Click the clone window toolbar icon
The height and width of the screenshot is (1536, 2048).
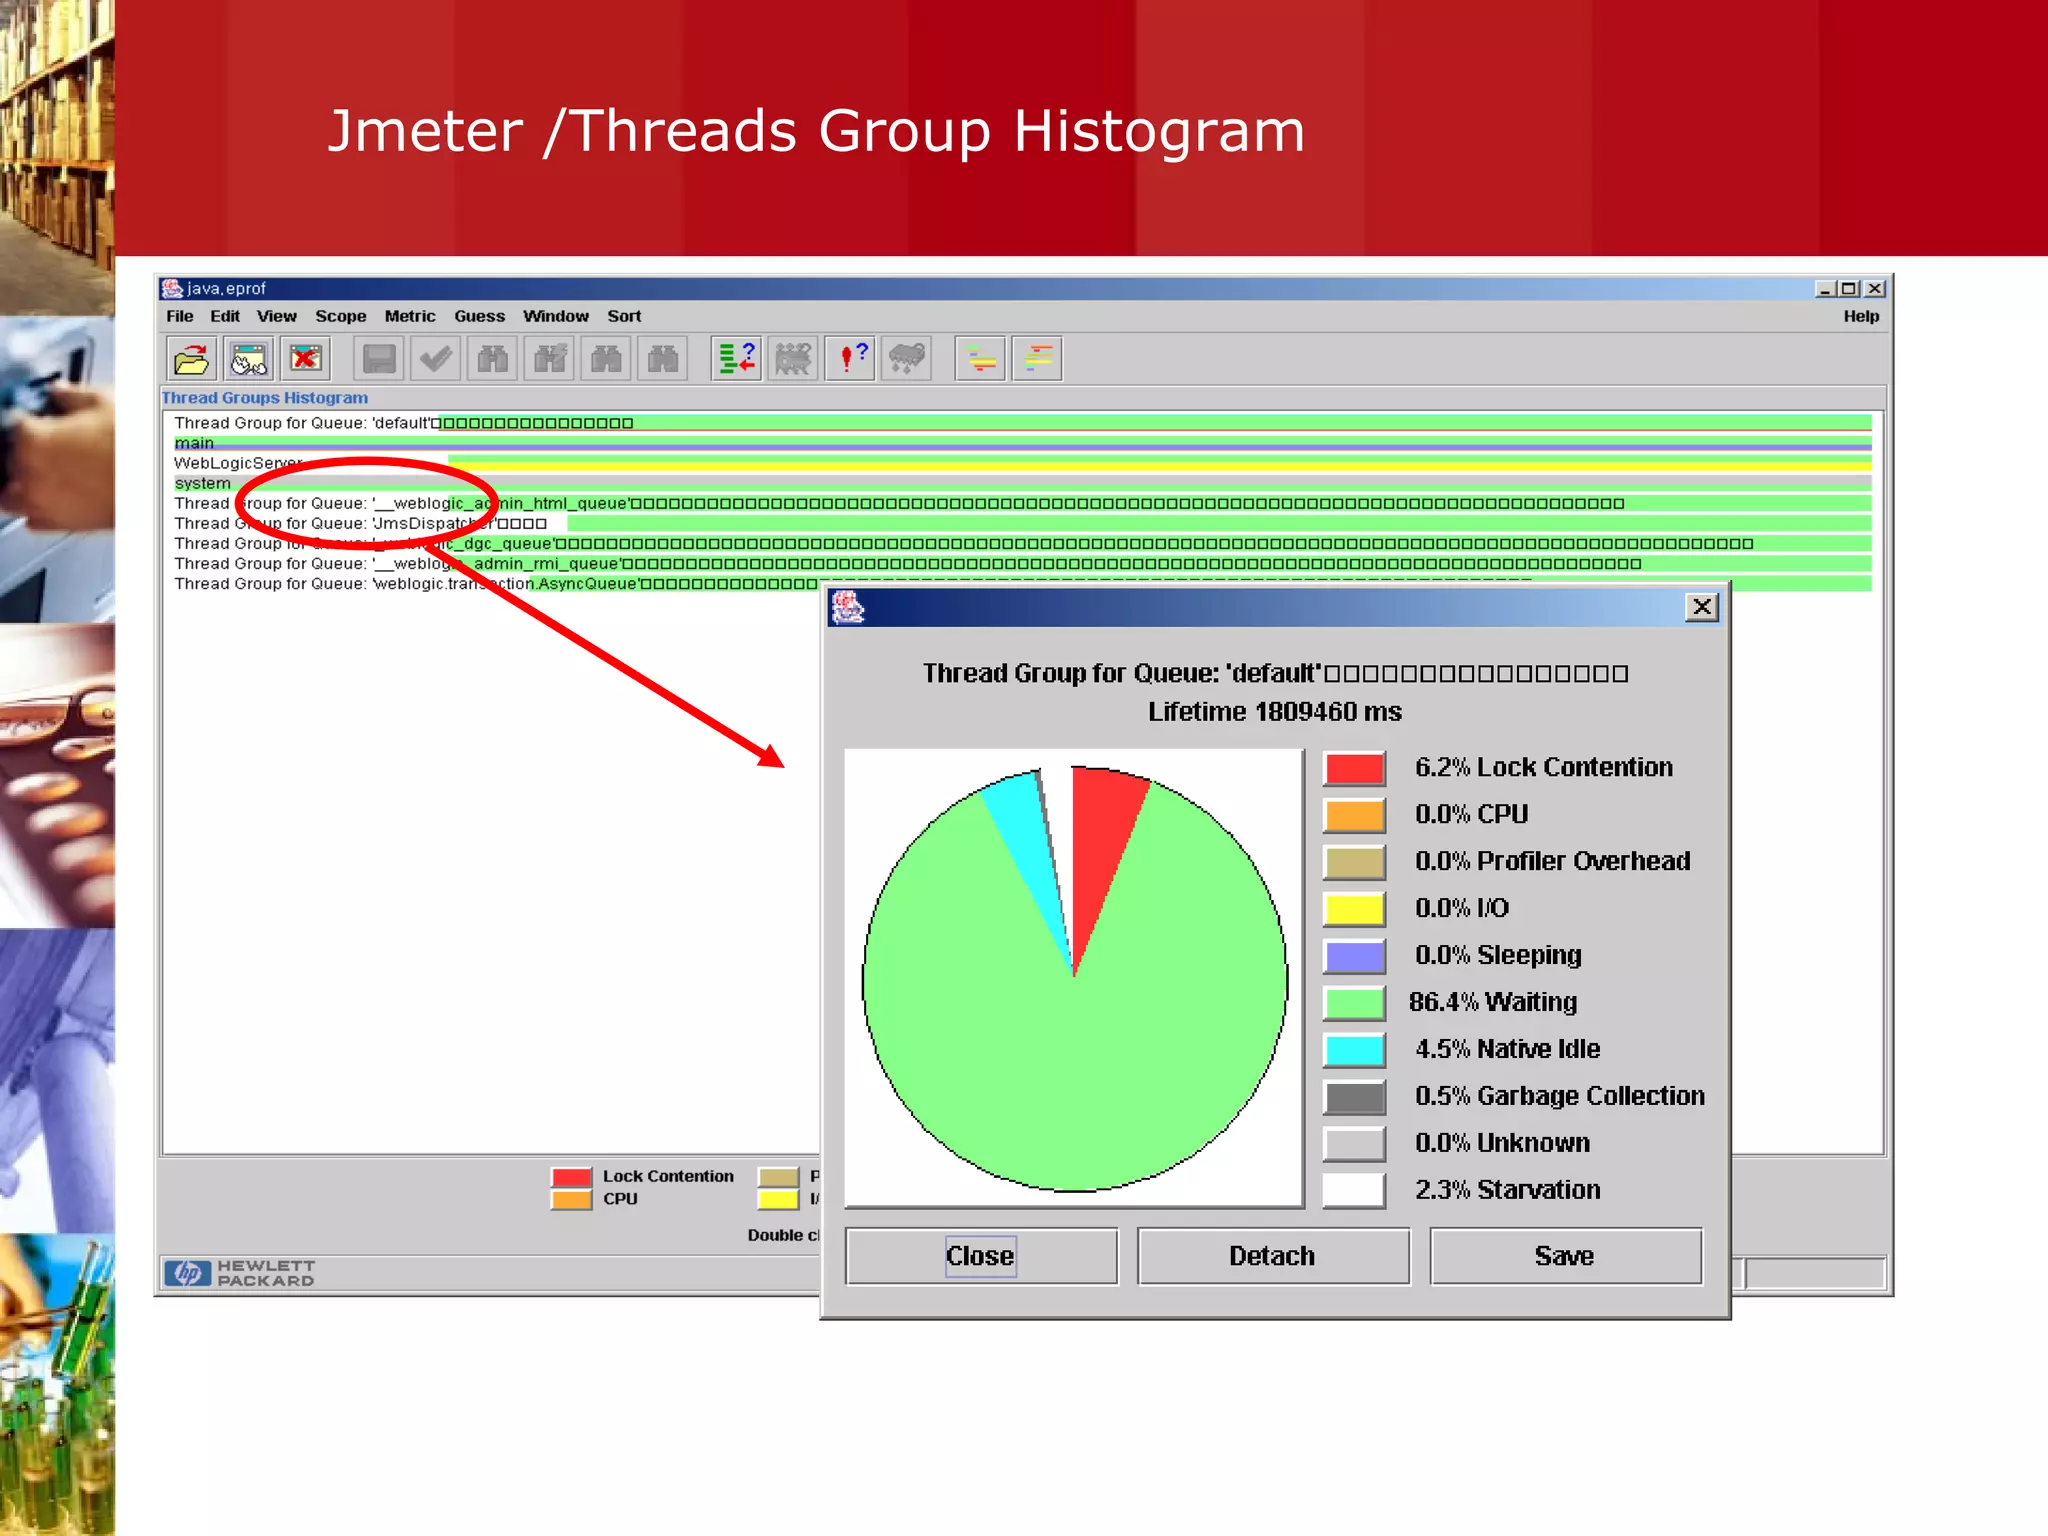point(248,358)
